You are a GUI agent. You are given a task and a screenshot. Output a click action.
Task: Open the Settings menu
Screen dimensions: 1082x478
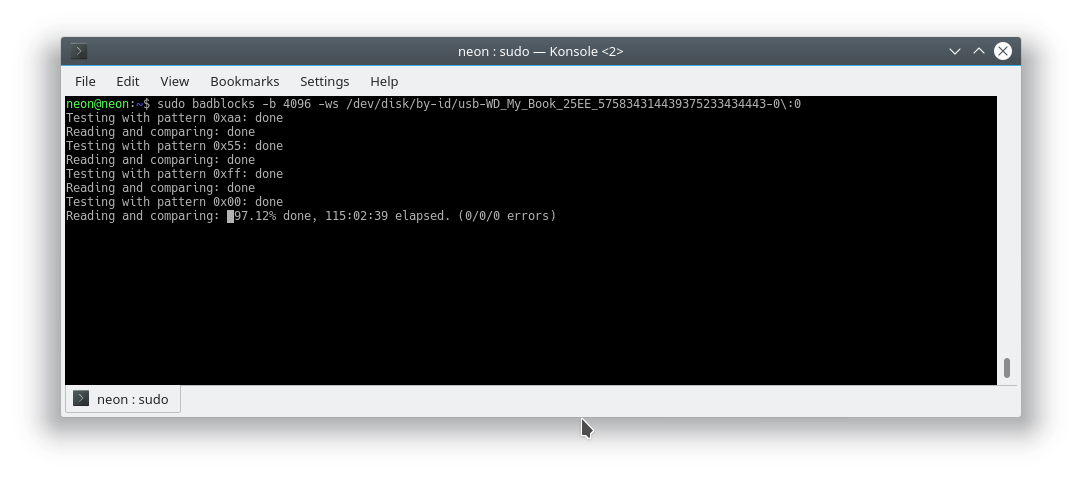pyautogui.click(x=324, y=81)
